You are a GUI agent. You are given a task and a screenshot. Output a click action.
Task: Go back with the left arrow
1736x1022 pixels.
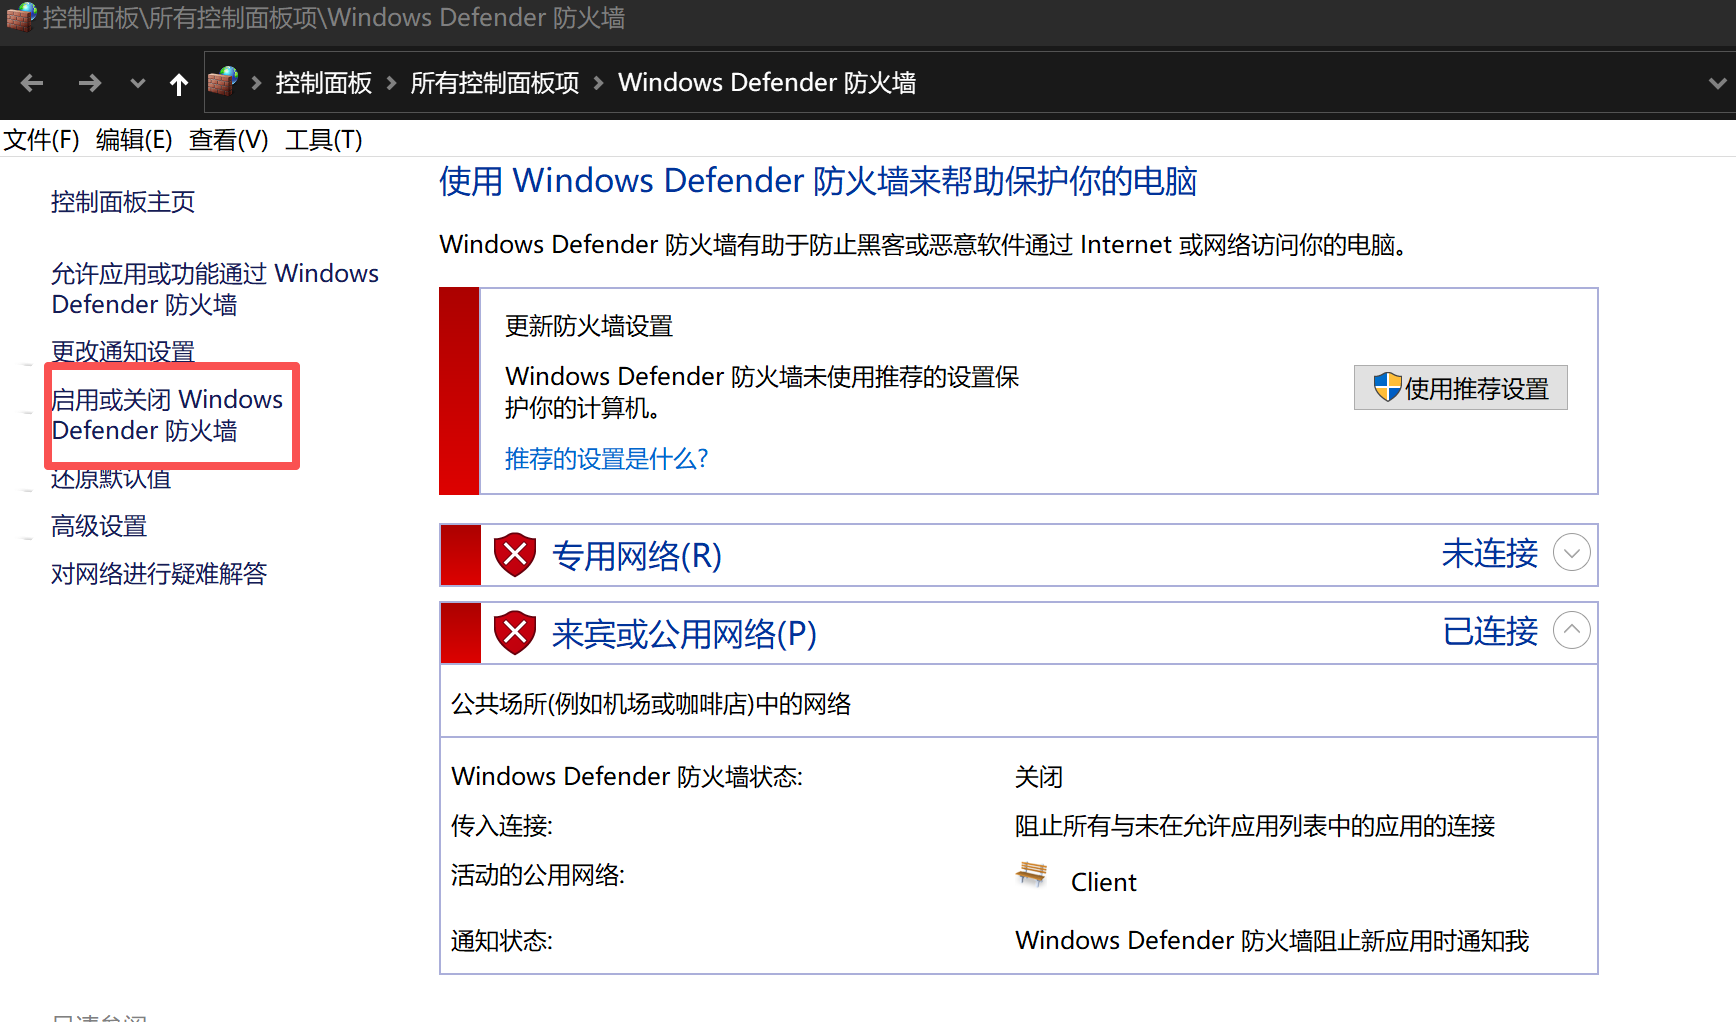32,83
